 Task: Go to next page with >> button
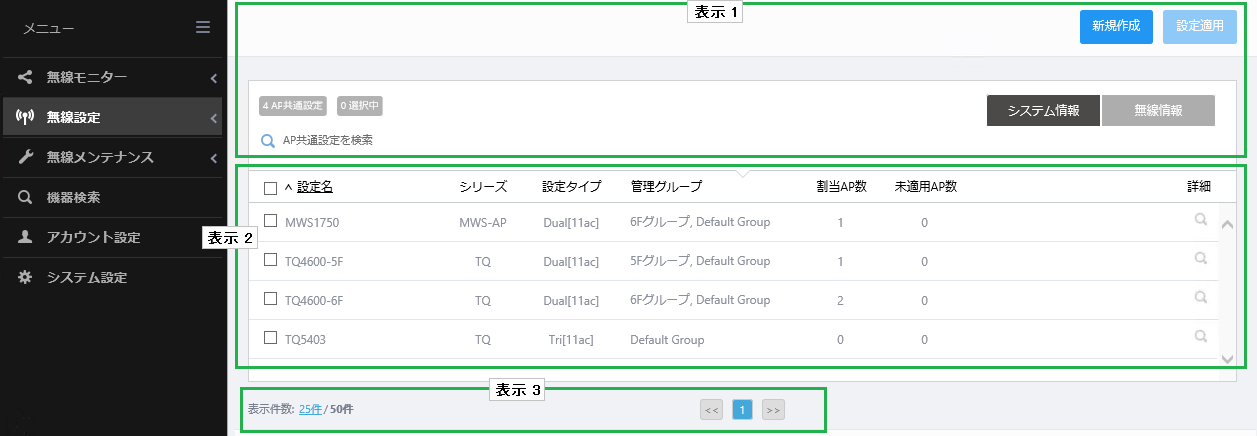click(772, 409)
